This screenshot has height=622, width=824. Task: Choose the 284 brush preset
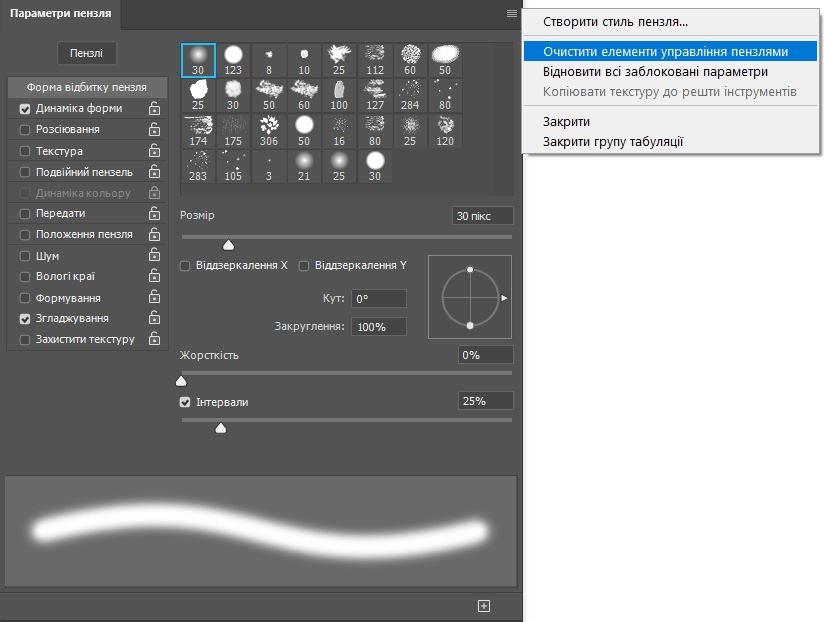(x=410, y=96)
